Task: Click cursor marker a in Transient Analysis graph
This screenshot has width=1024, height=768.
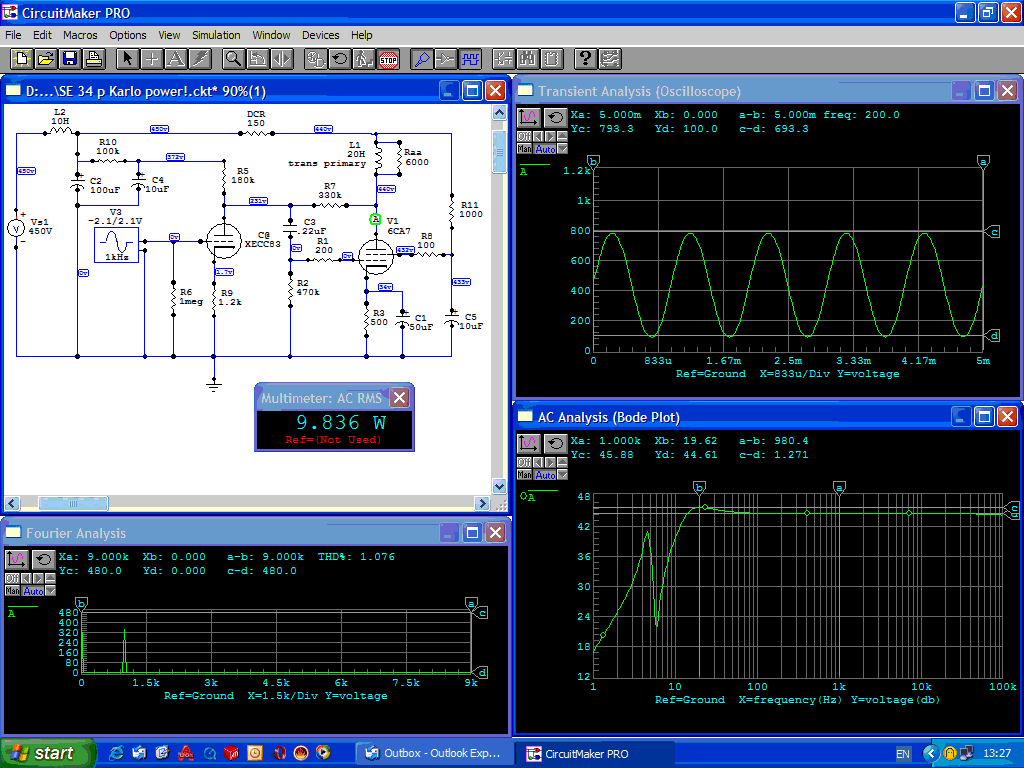Action: coord(983,161)
